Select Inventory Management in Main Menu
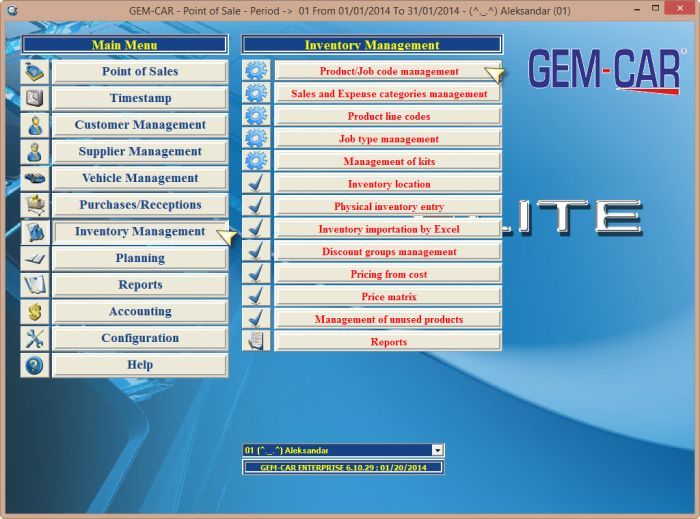 pyautogui.click(x=140, y=232)
